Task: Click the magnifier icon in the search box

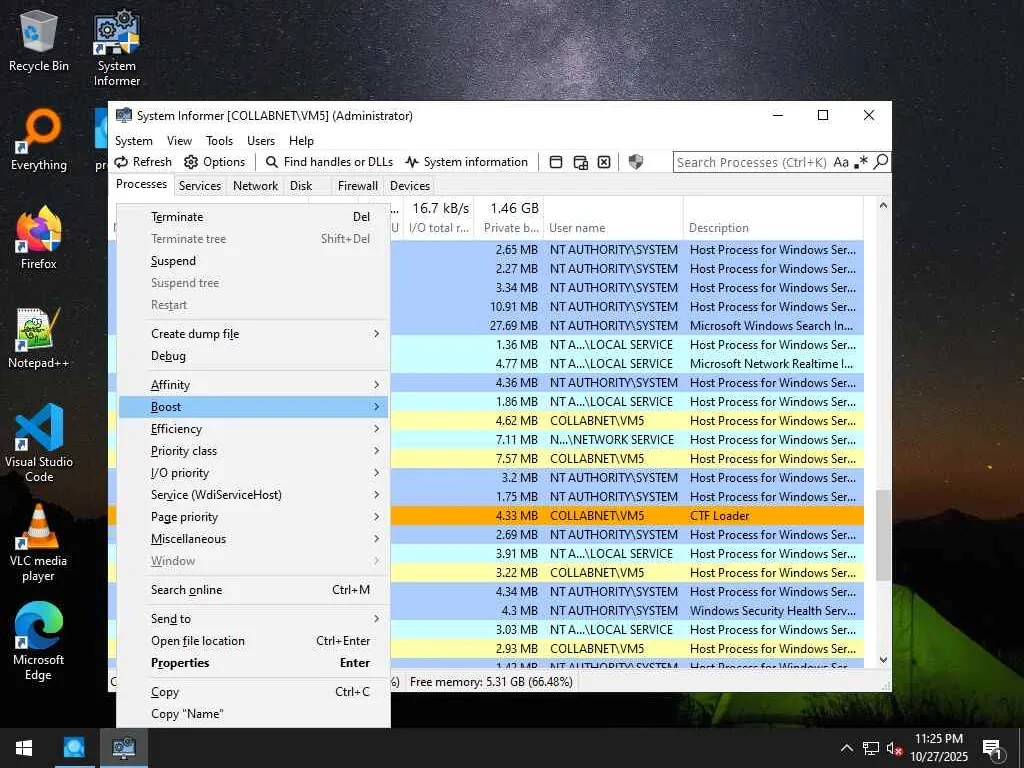Action: point(880,161)
